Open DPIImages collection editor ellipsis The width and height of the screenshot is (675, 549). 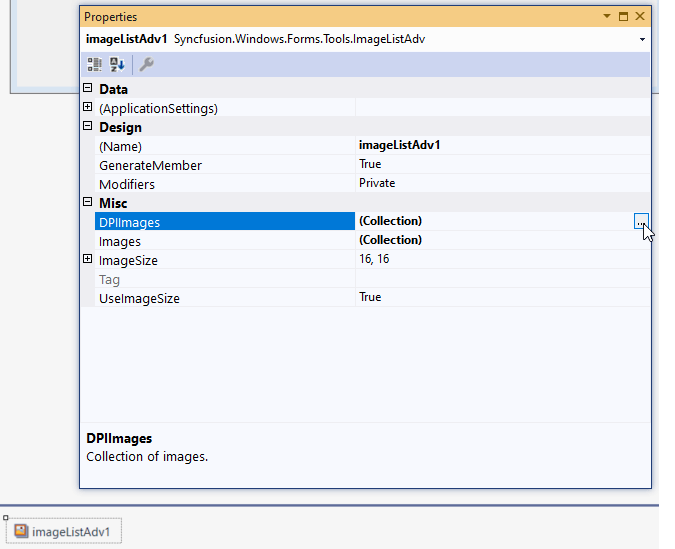(641, 221)
